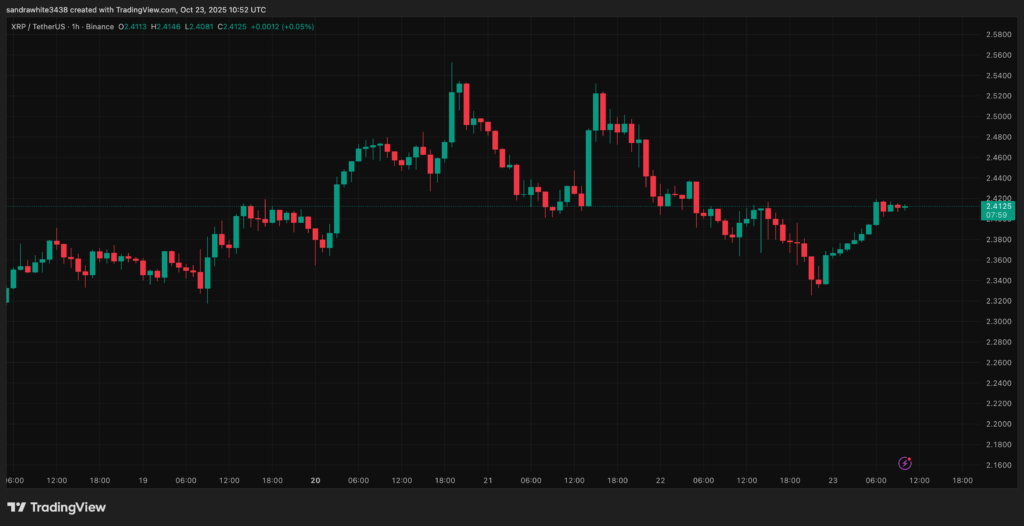This screenshot has height=526, width=1024.
Task: Click the low value L2.4081
Action: coord(199,27)
